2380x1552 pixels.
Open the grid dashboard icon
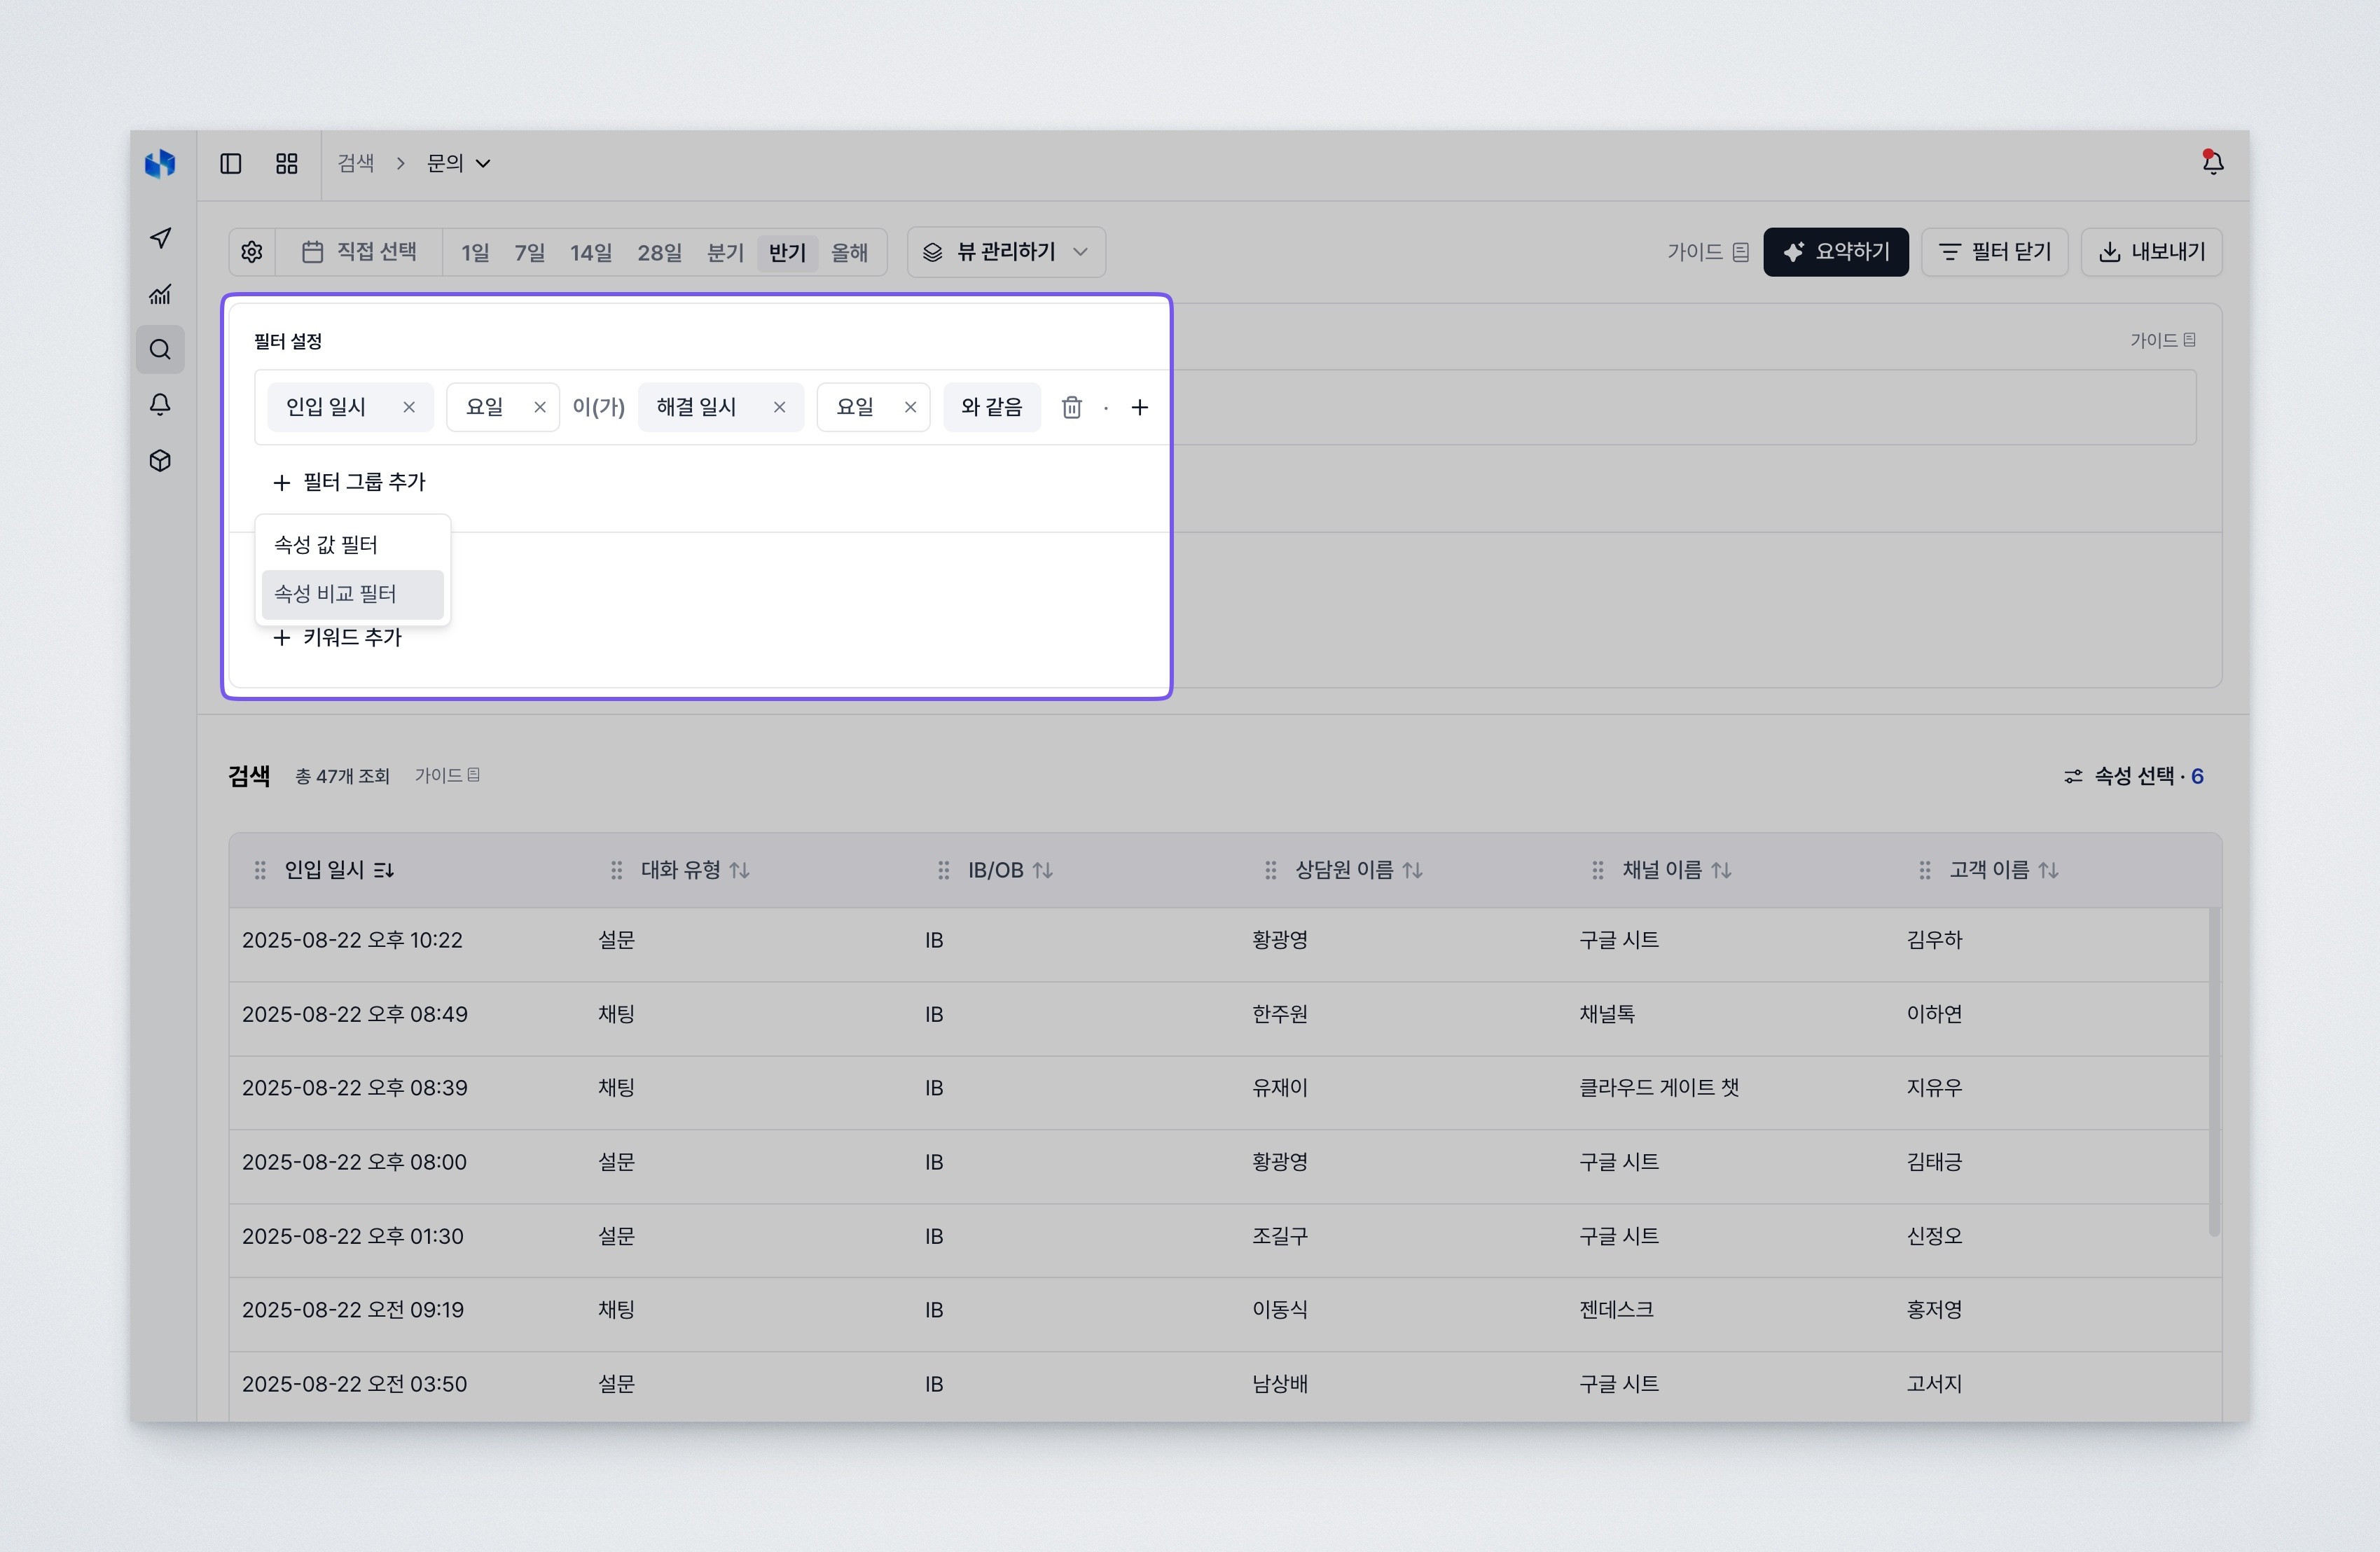(x=287, y=163)
